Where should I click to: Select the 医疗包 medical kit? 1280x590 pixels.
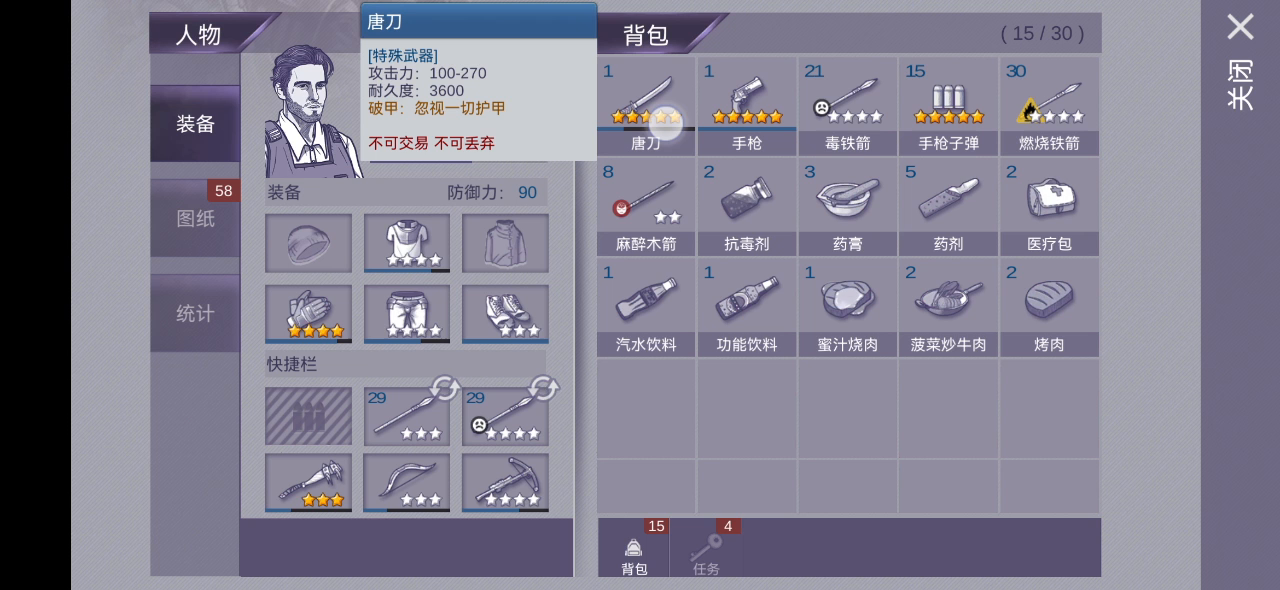coord(1049,207)
